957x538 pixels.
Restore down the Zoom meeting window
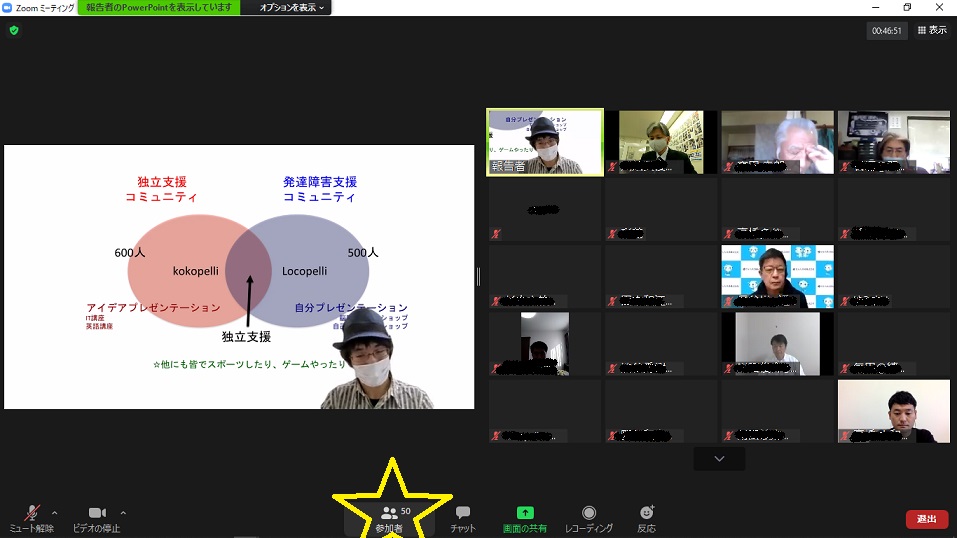(907, 7)
